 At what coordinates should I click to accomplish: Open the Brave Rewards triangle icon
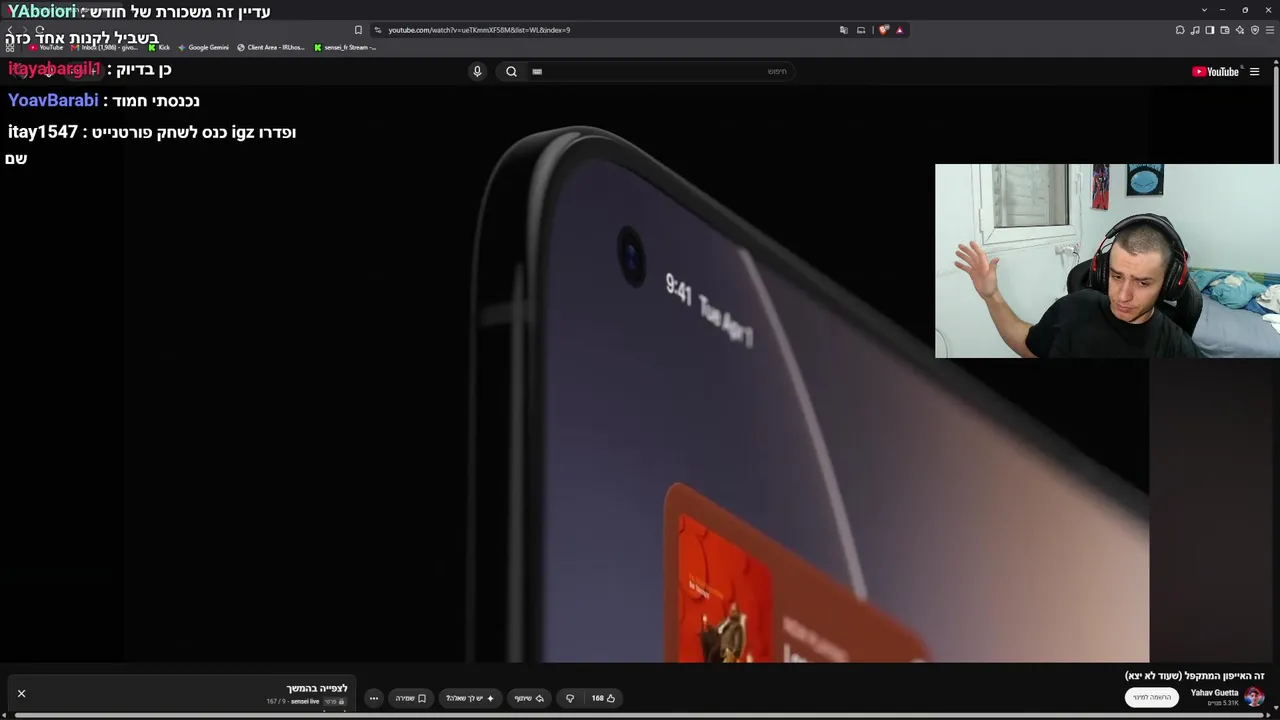tap(899, 30)
